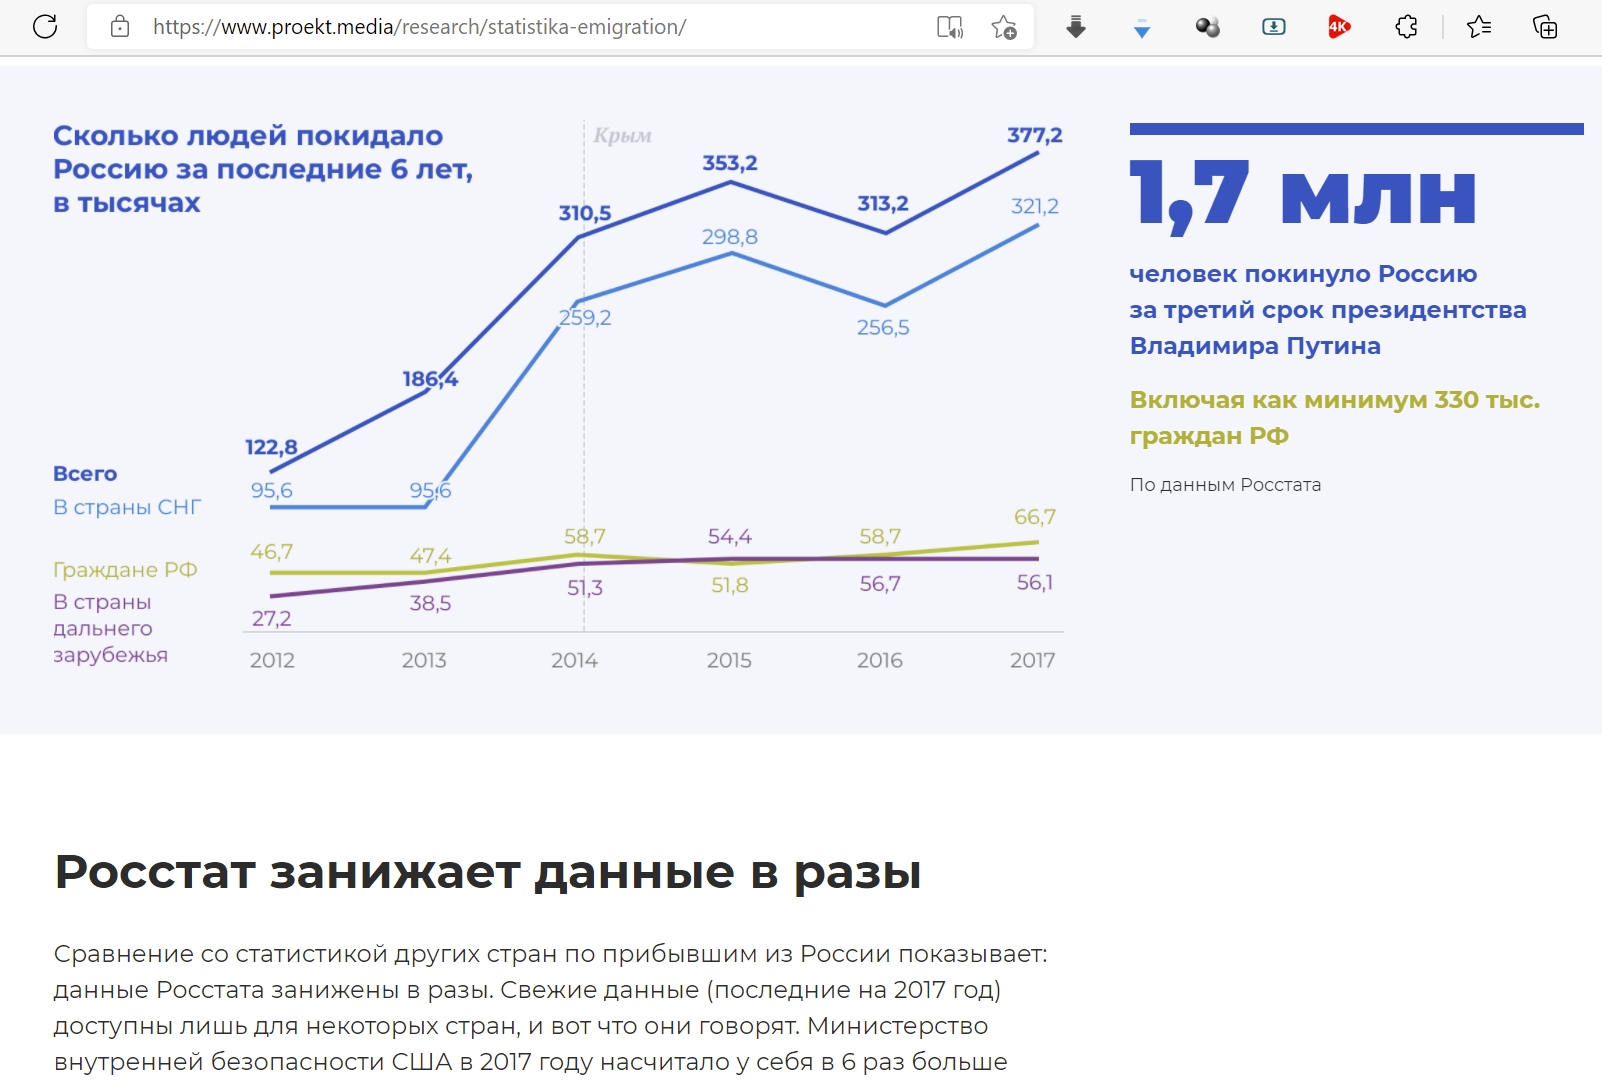Open the teal video download extension icon
This screenshot has width=1602, height=1086.
point(1274,27)
